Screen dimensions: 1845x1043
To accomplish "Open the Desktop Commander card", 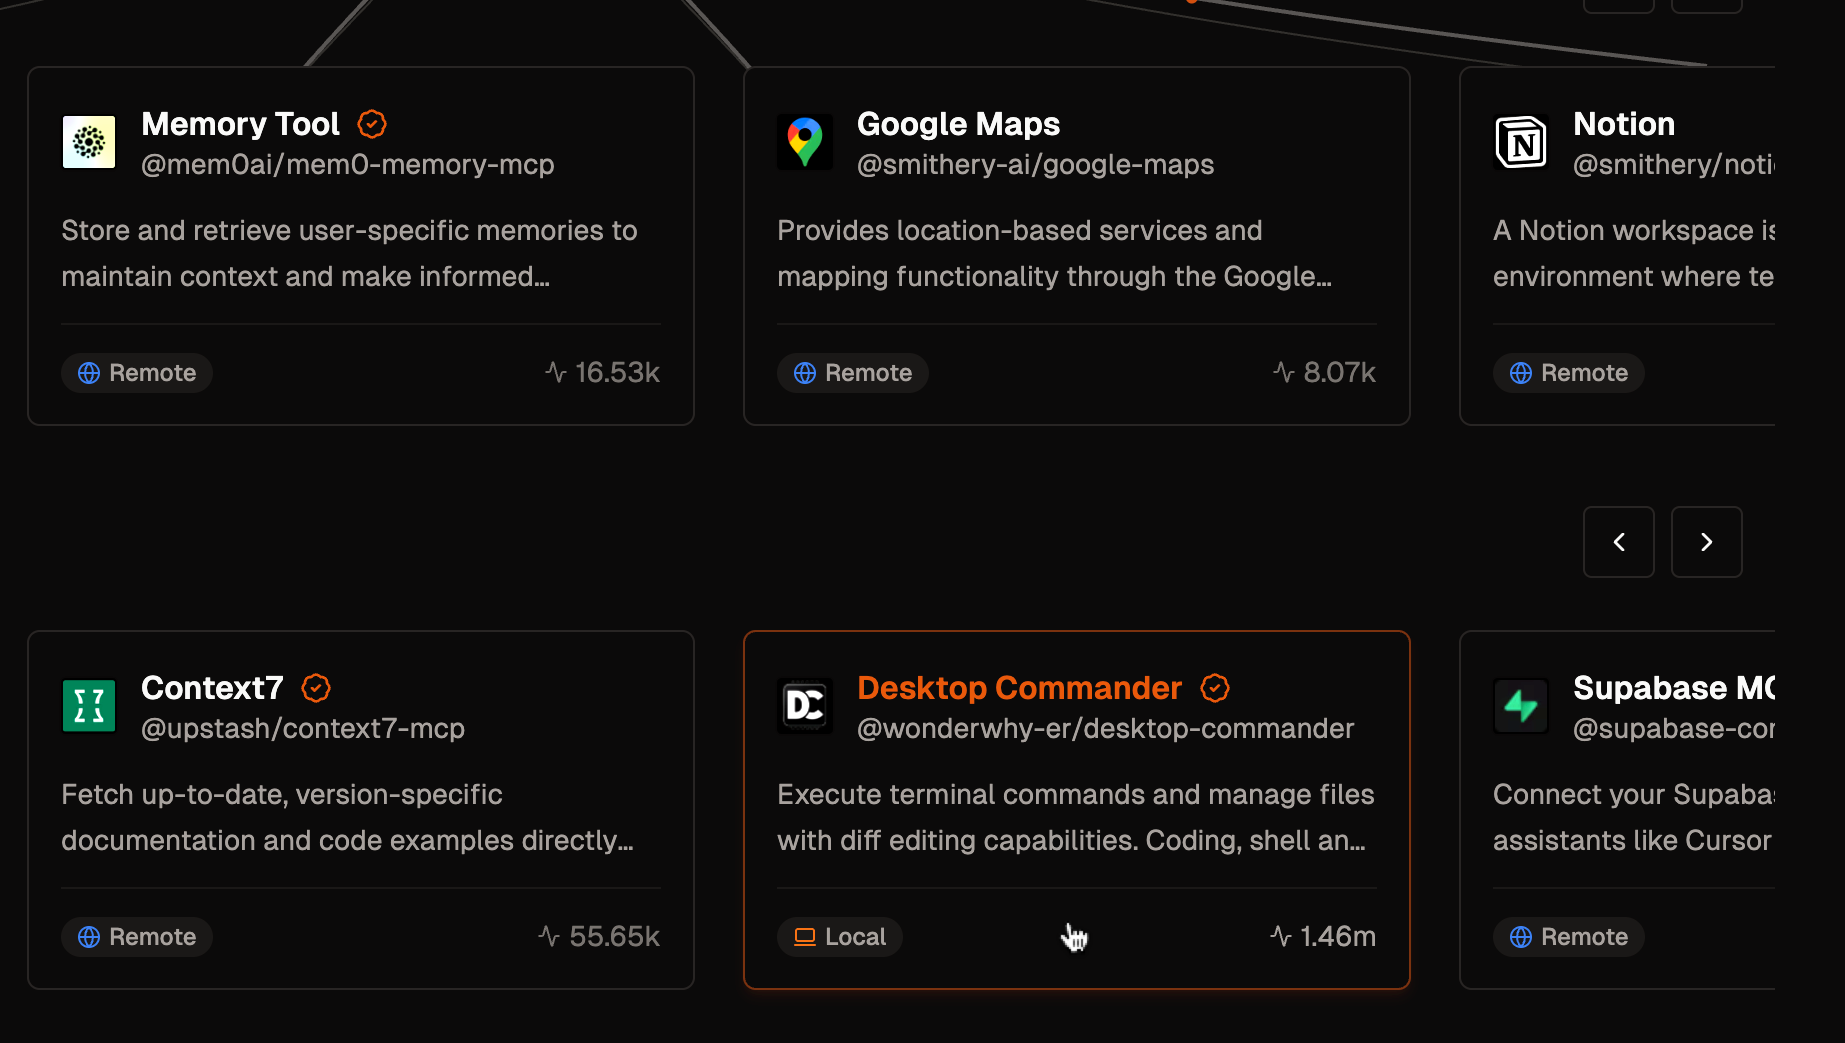I will tap(1076, 809).
